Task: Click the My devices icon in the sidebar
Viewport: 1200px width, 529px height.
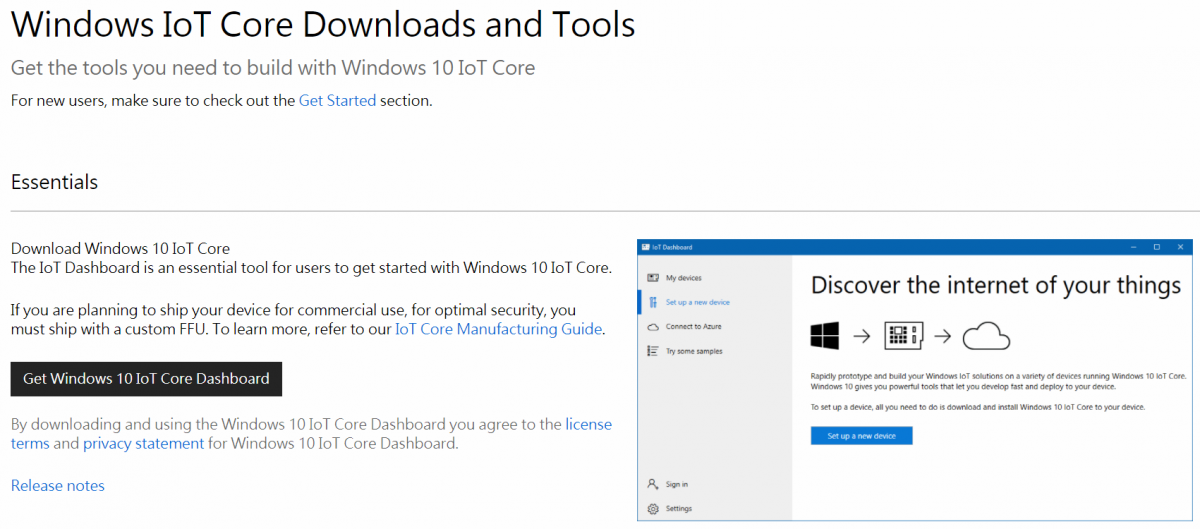Action: [x=653, y=277]
